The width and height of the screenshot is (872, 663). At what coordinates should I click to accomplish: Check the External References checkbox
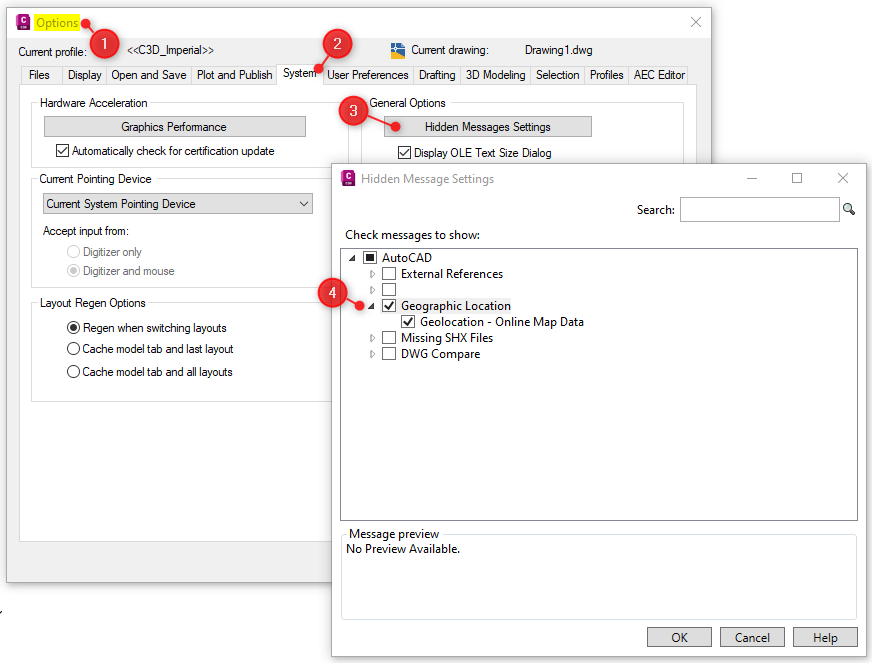click(x=389, y=274)
